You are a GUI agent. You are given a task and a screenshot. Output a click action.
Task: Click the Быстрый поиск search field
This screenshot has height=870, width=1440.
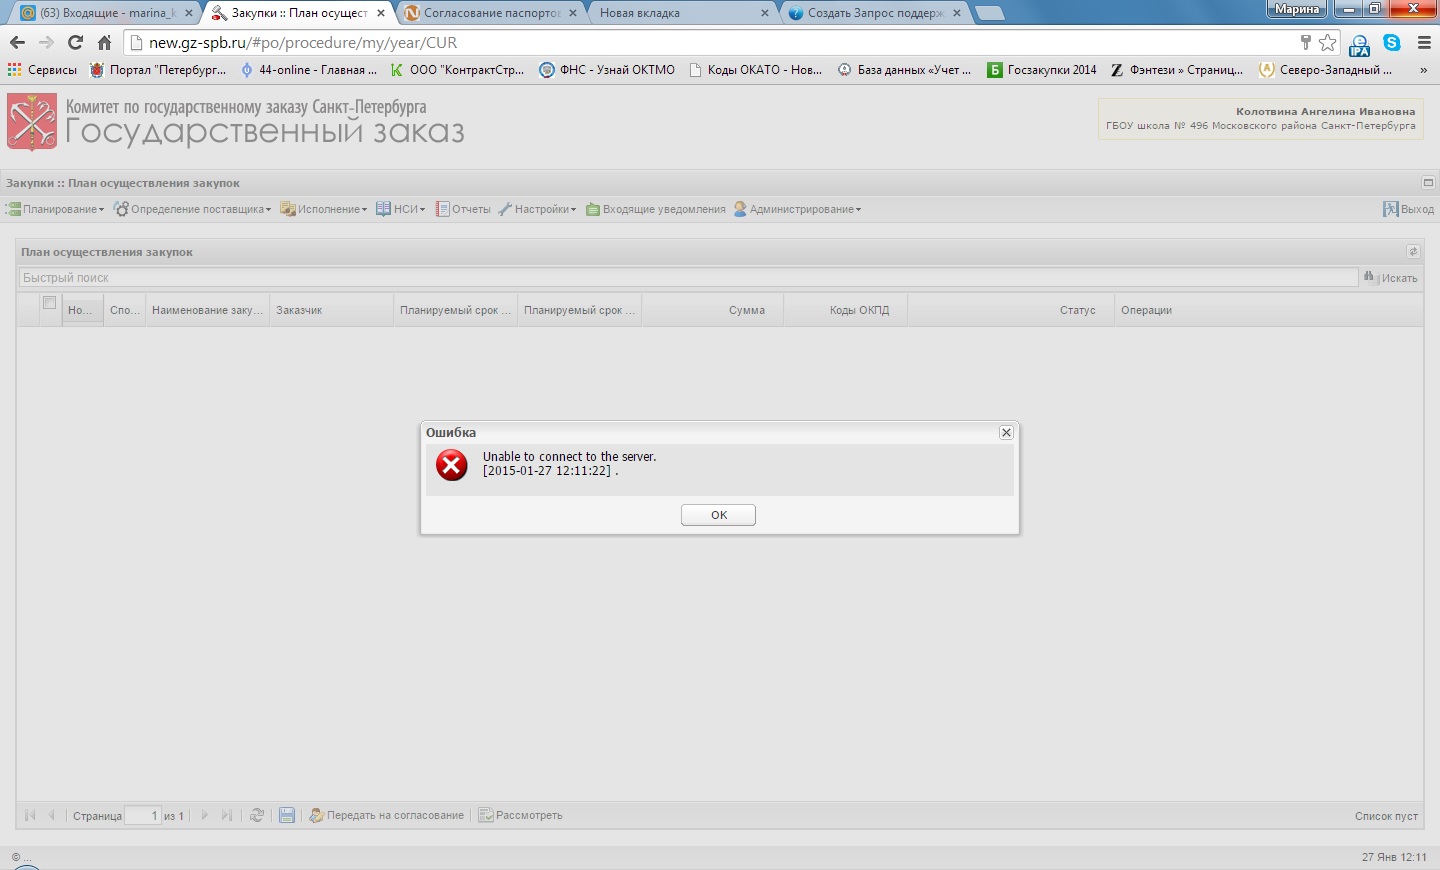(688, 278)
